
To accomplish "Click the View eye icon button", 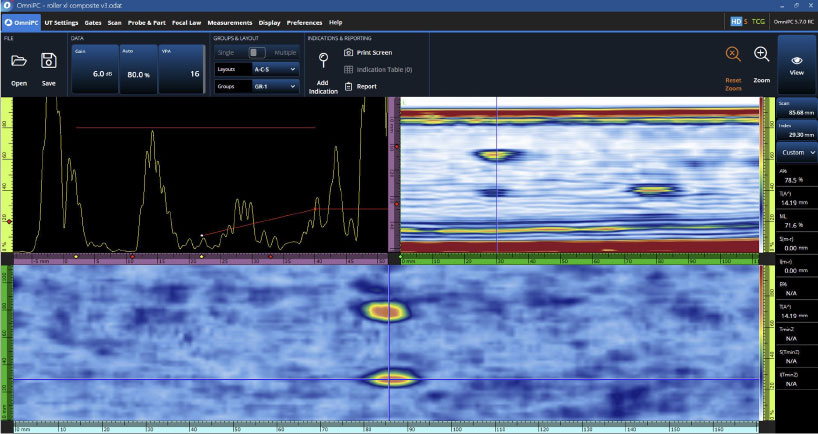I will [x=796, y=61].
